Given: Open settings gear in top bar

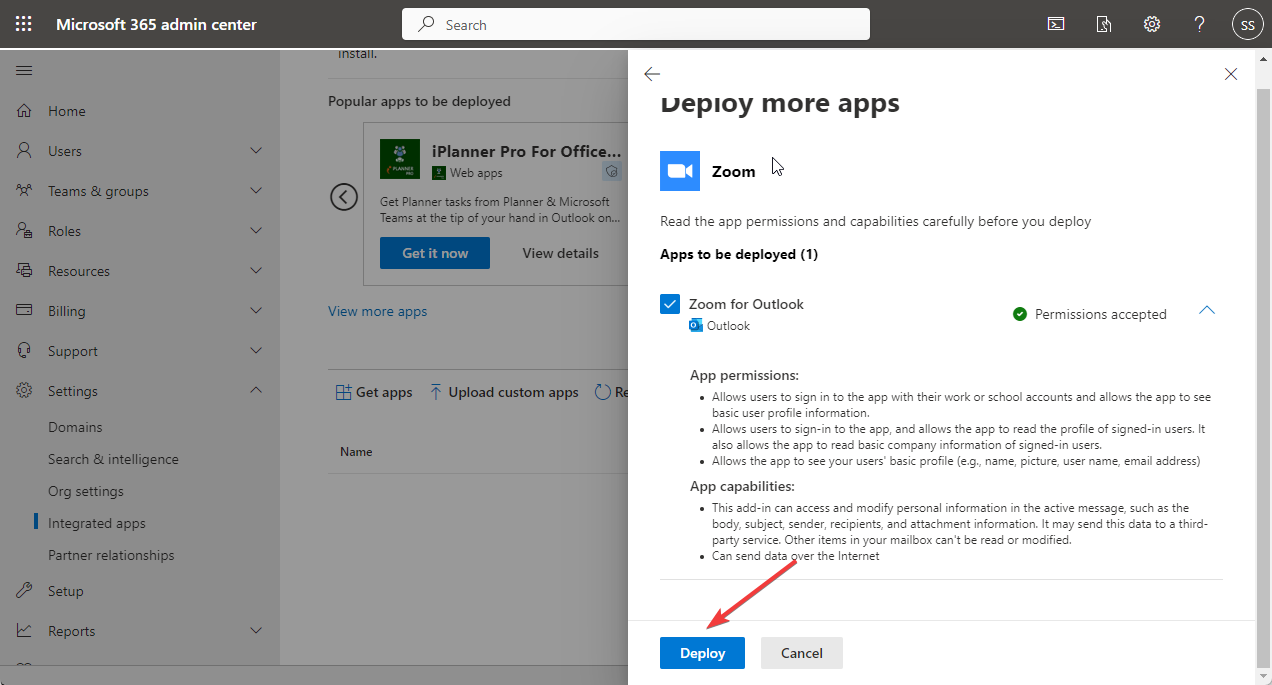Looking at the screenshot, I should pos(1152,24).
